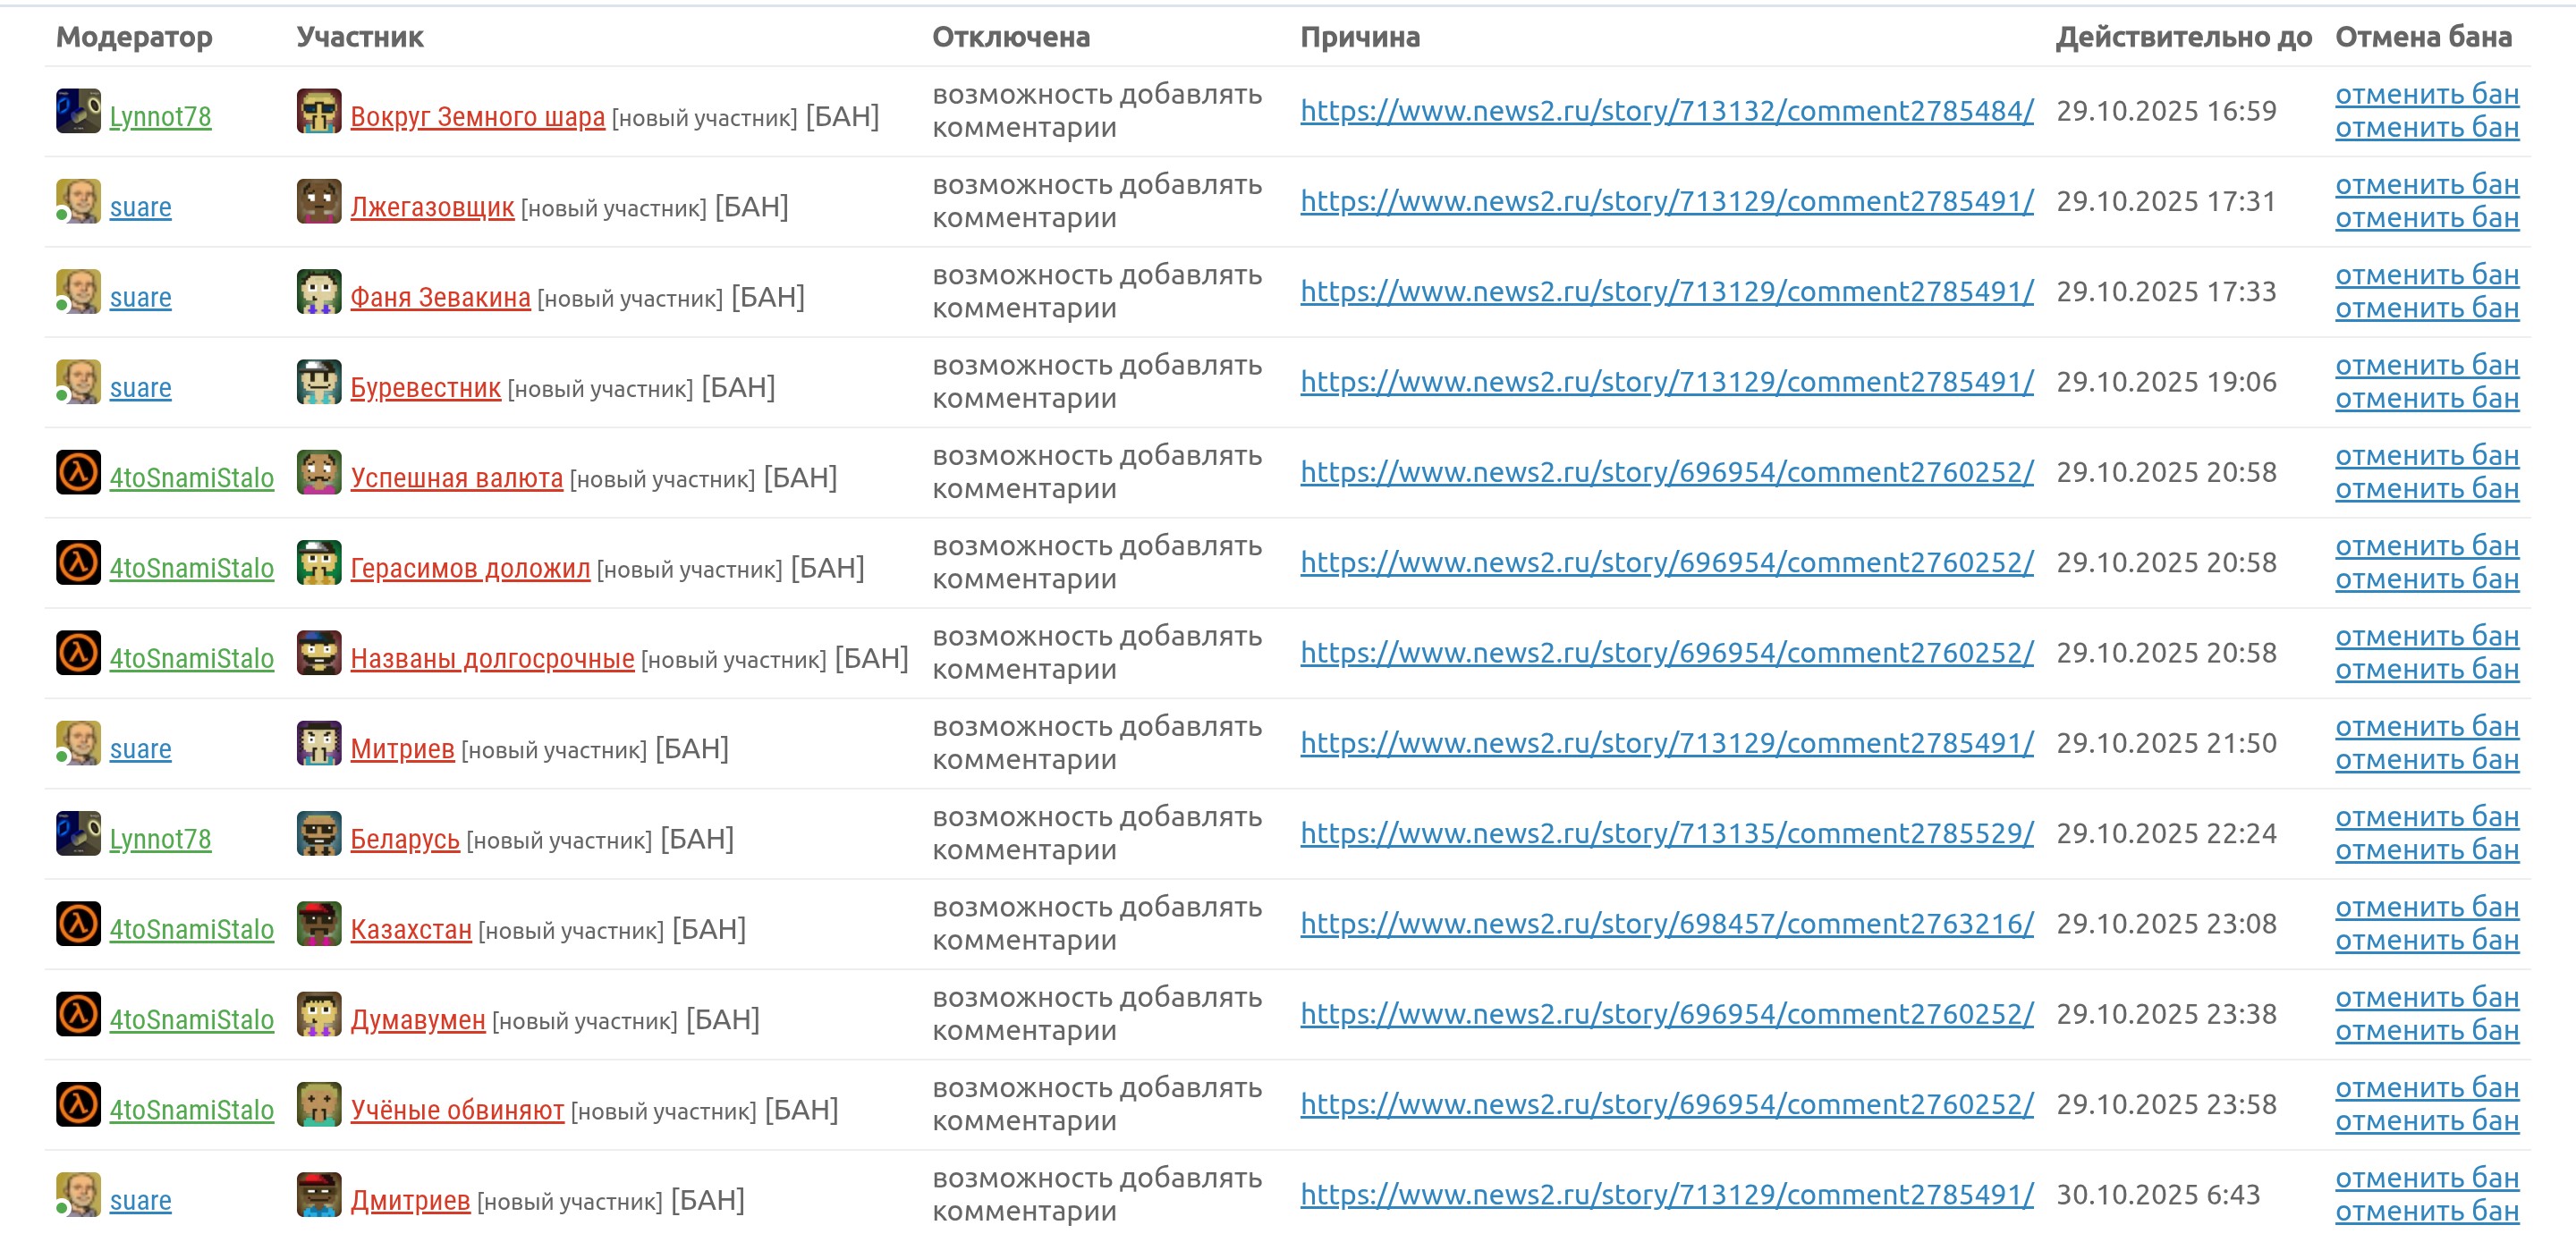Click avatar next to Вокруг Земного шара
2576x1259 pixels.
(319, 111)
